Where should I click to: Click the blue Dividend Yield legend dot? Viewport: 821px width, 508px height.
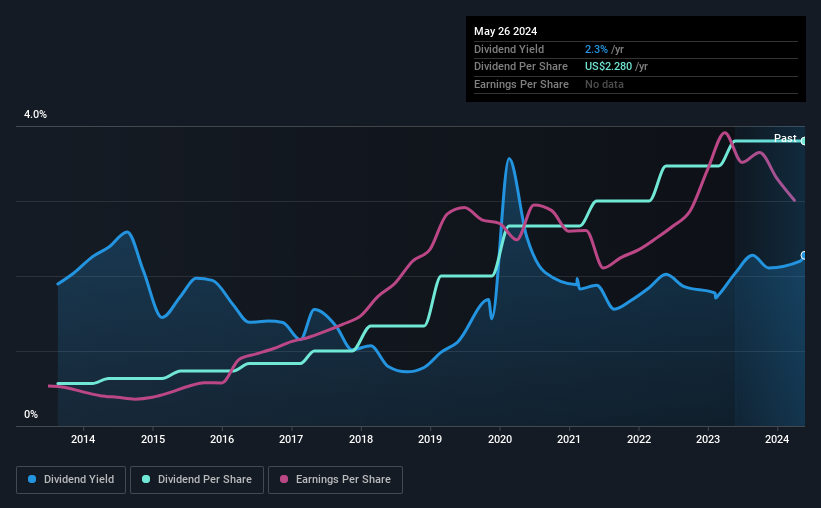pos(32,479)
